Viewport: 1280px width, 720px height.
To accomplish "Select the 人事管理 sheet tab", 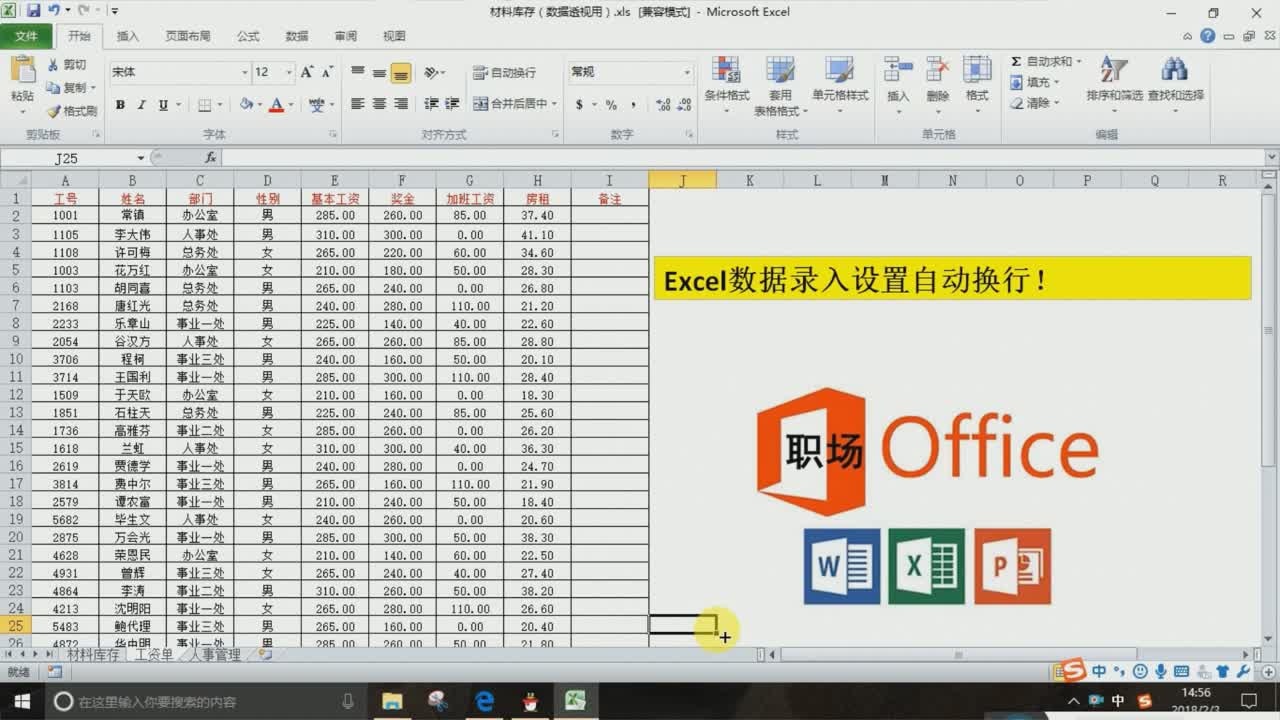I will [215, 655].
